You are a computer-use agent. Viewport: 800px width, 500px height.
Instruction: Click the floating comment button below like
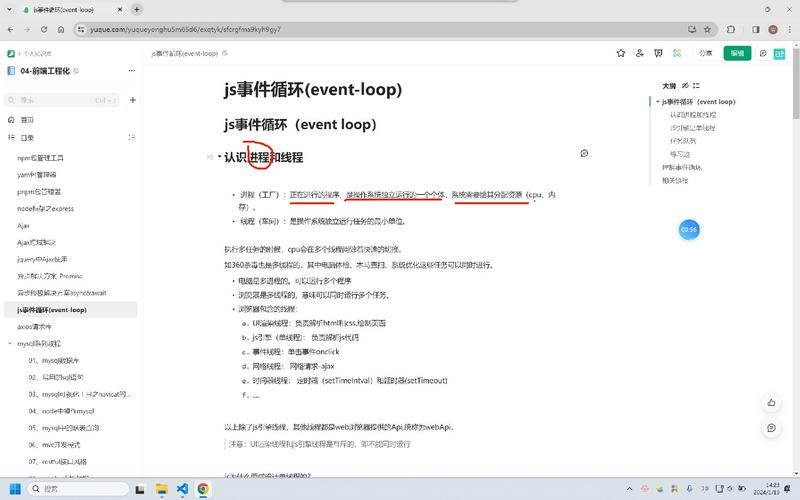coord(771,428)
